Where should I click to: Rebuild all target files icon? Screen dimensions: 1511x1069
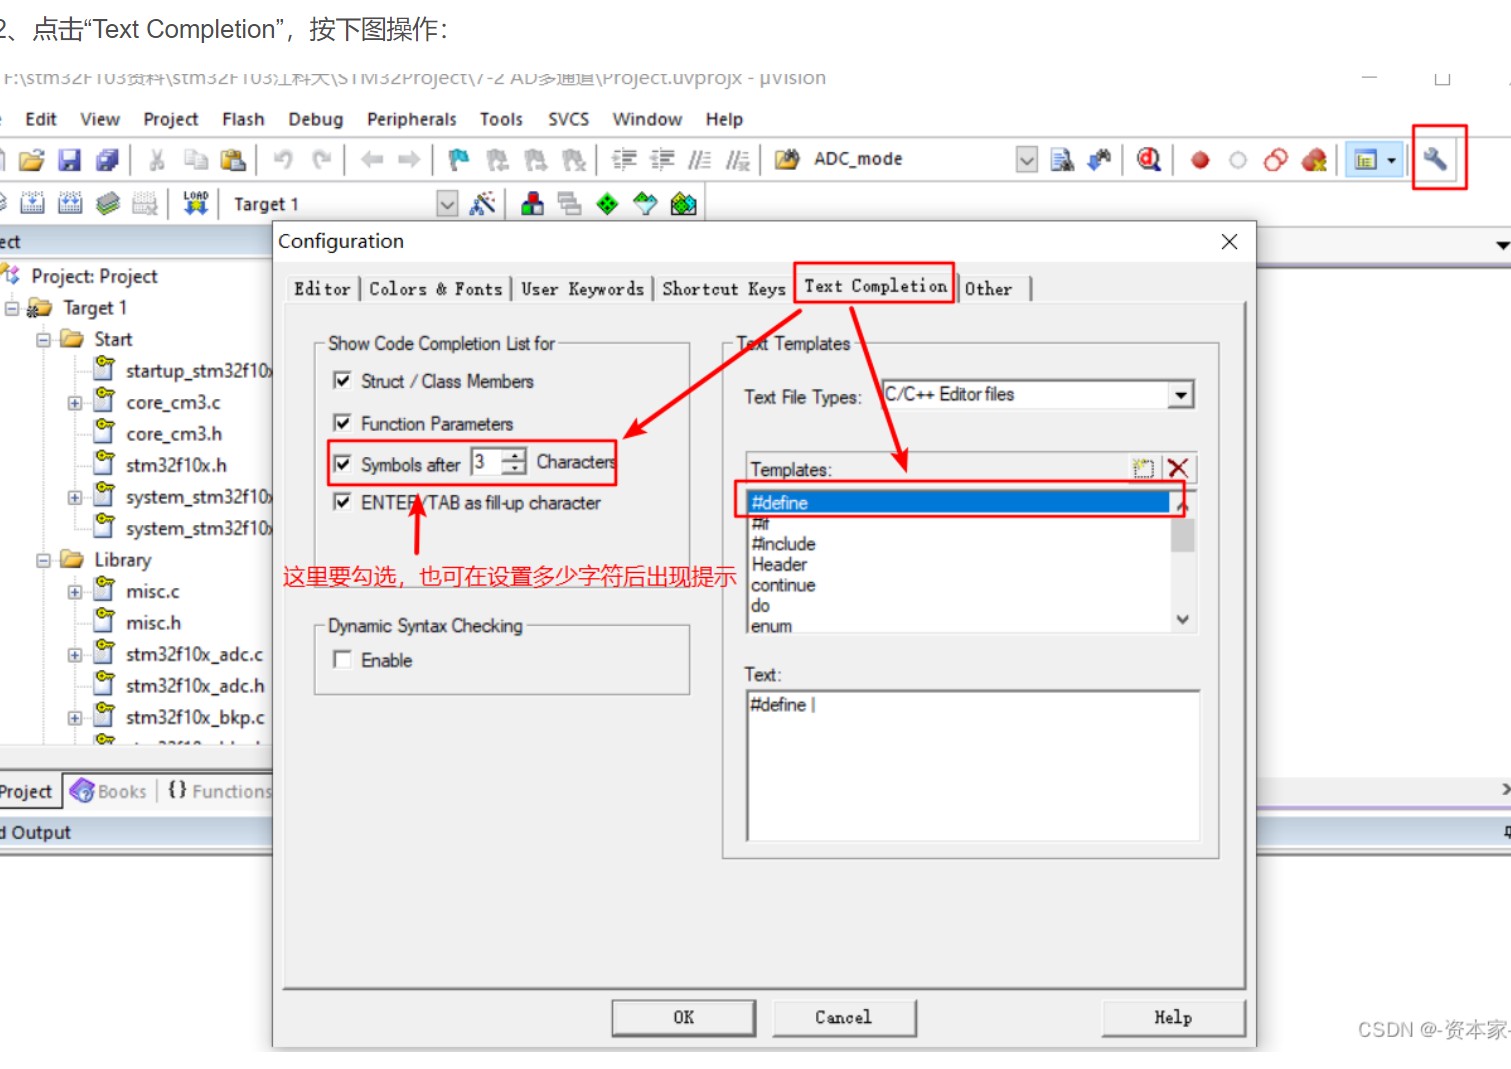pyautogui.click(x=70, y=204)
